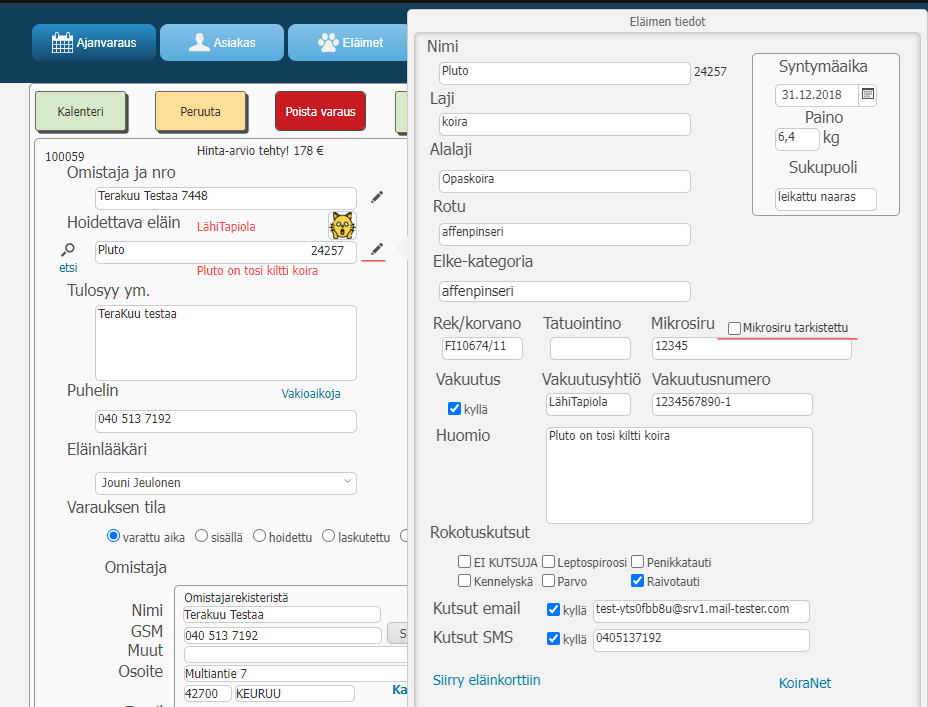
Task: Open the Laji field showing koira
Action: click(565, 124)
